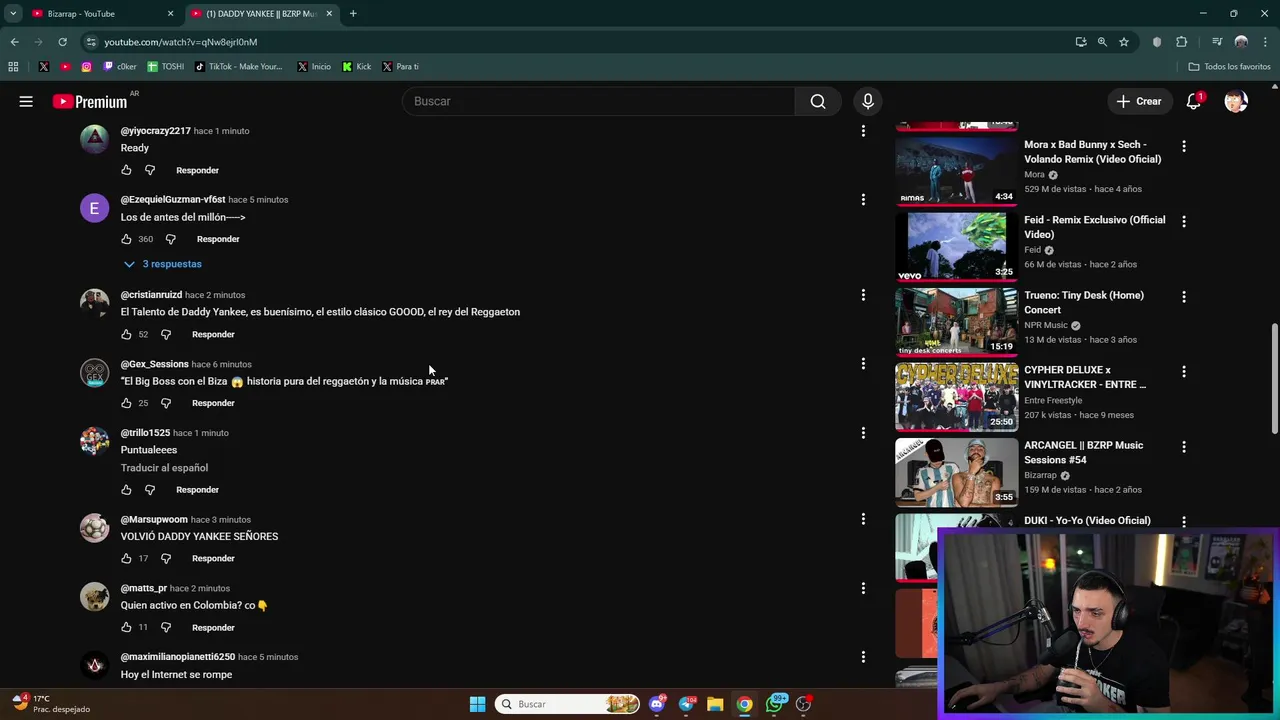Viewport: 1280px width, 720px height.
Task: Open the notifications bell
Action: (x=1193, y=101)
